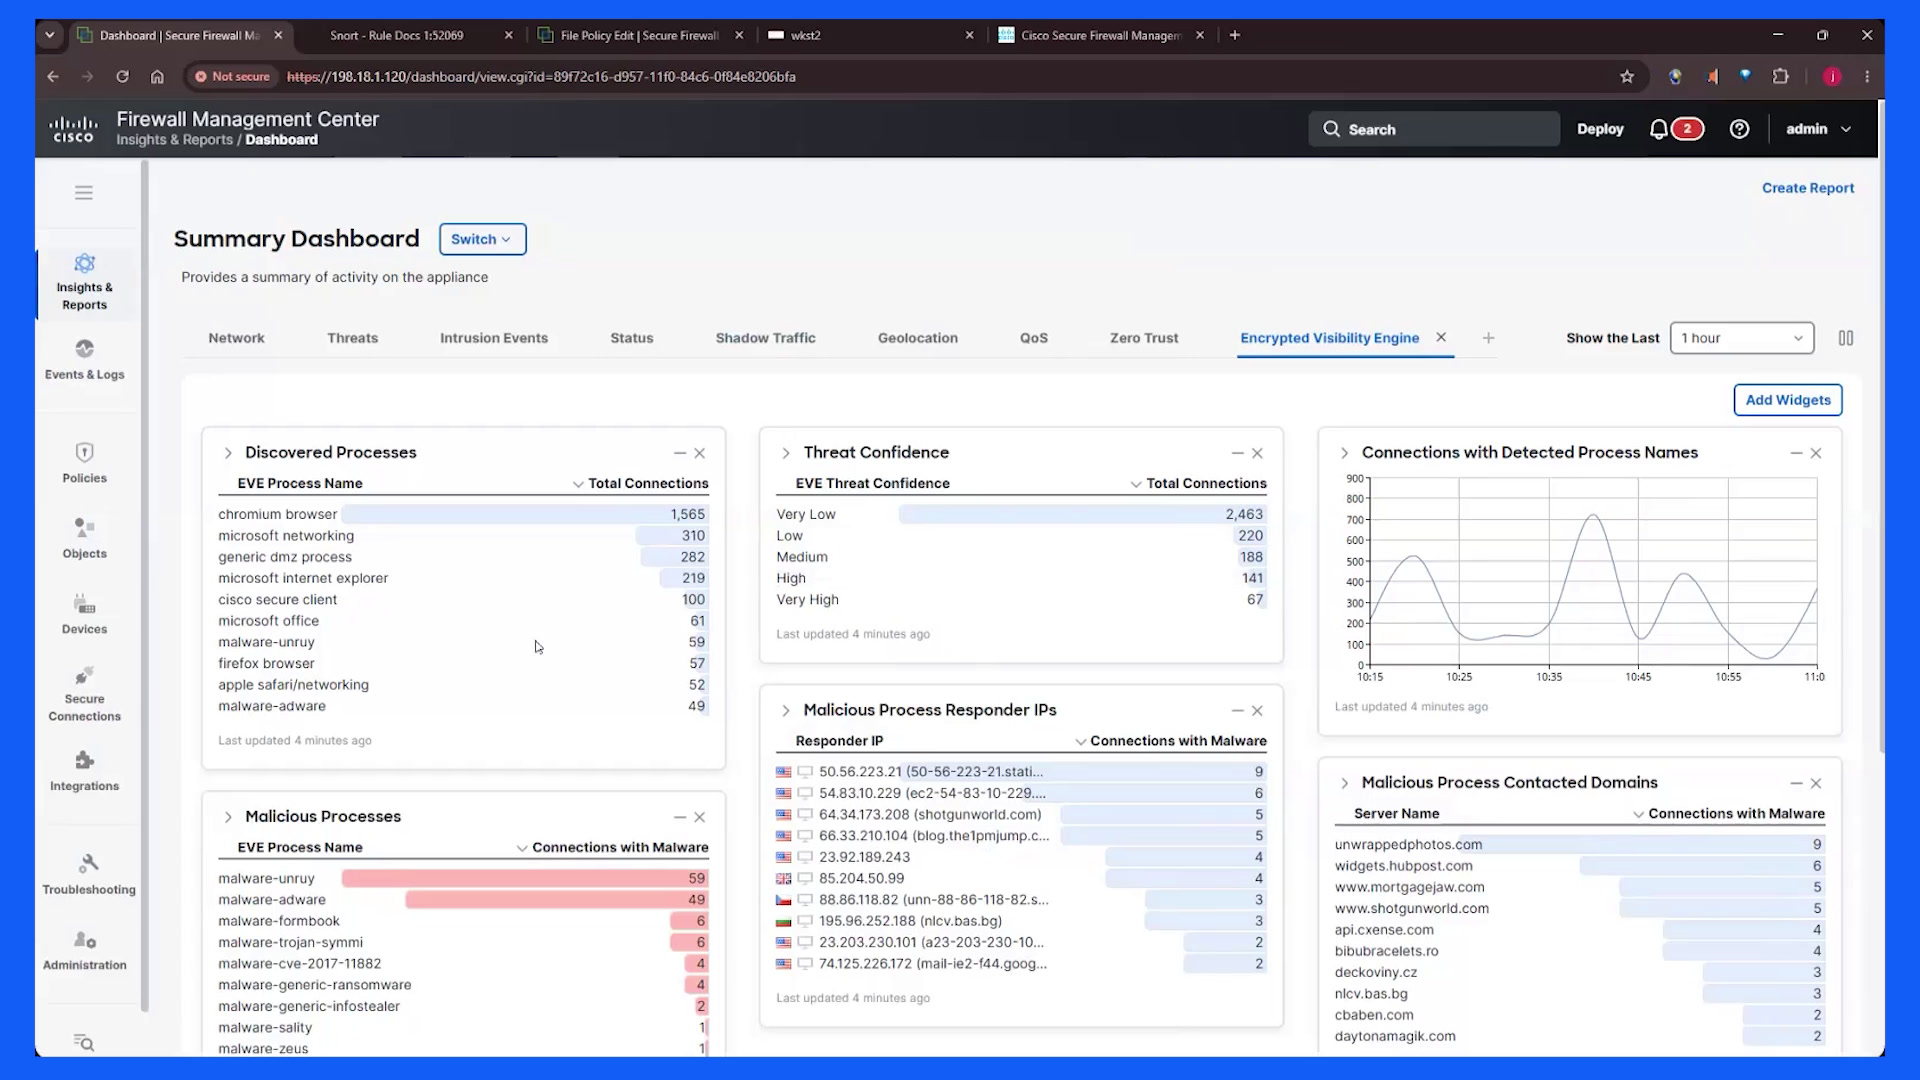Switch to the Geolocation tab
The image size is (1920, 1080).
[x=918, y=338]
